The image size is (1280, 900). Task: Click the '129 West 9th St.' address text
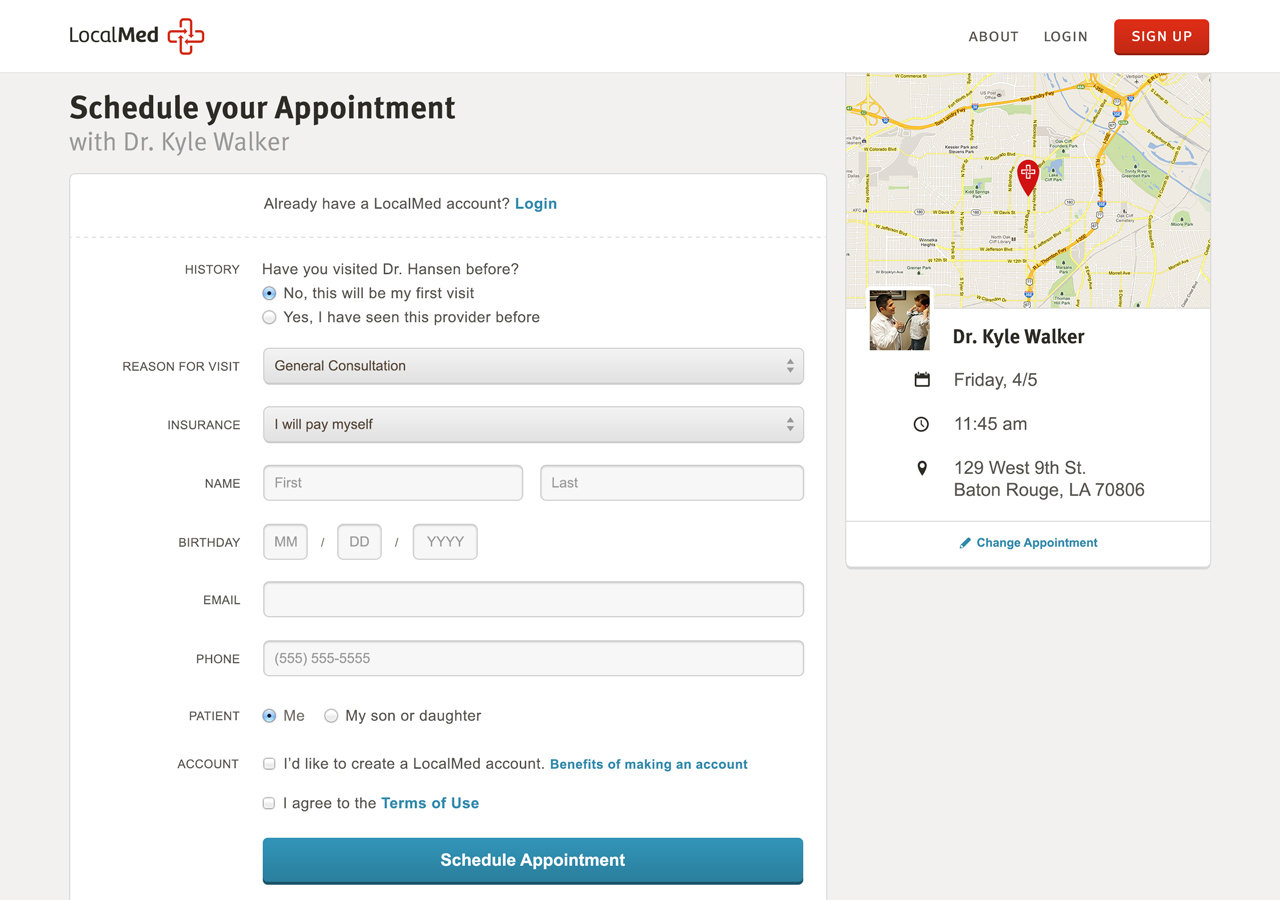point(1020,468)
